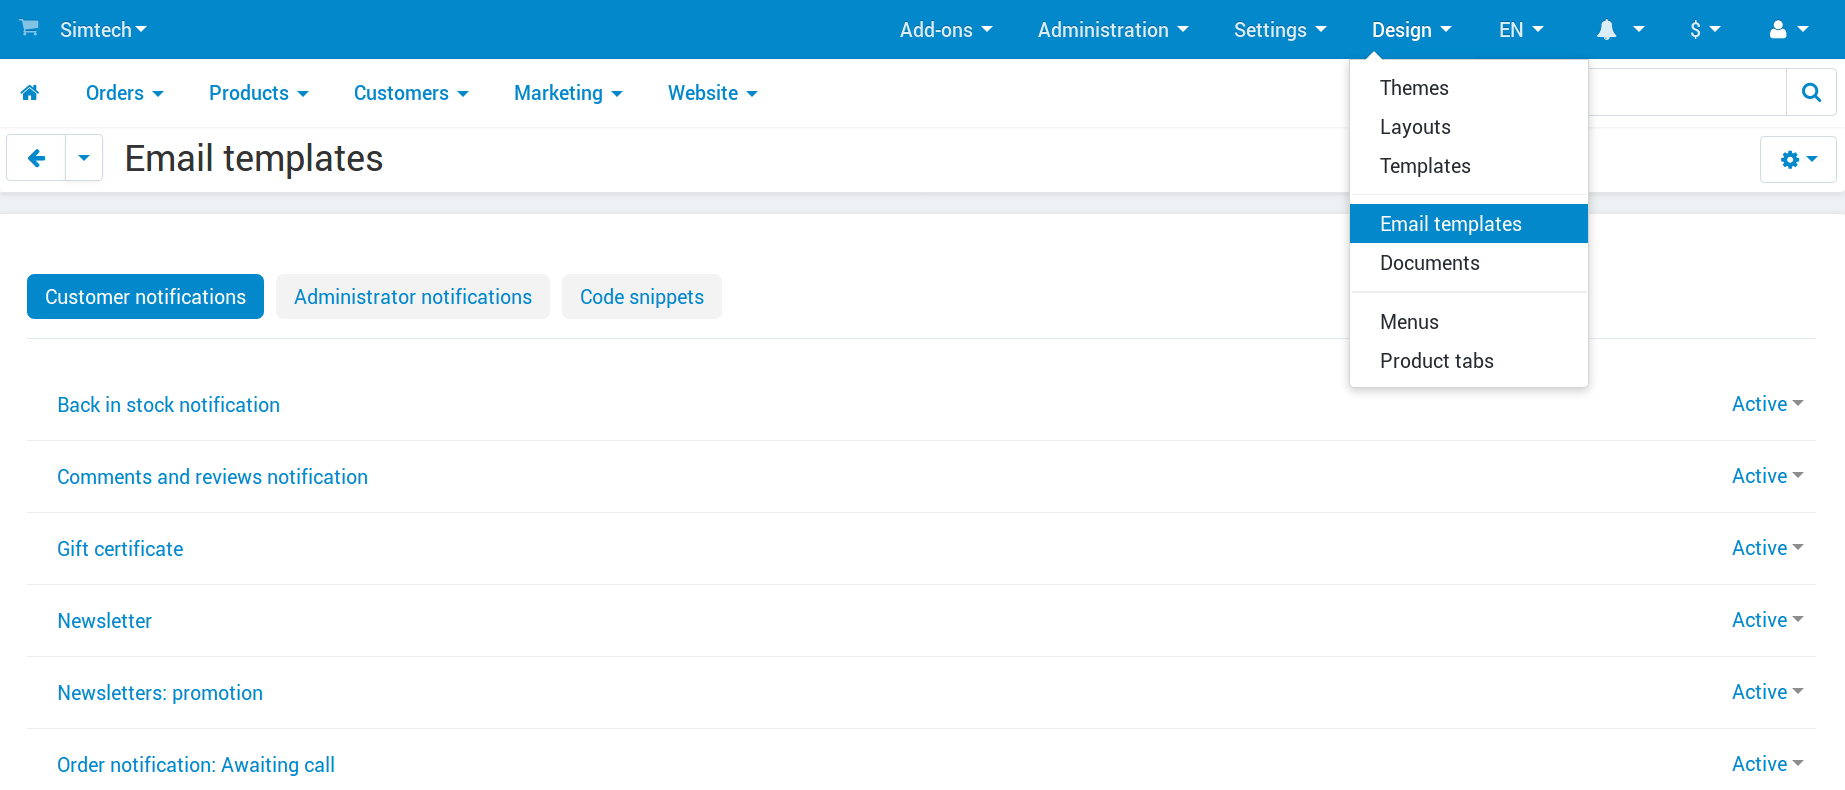The width and height of the screenshot is (1845, 790).
Task: Switch to Administrator notifications tab
Action: coord(413,297)
